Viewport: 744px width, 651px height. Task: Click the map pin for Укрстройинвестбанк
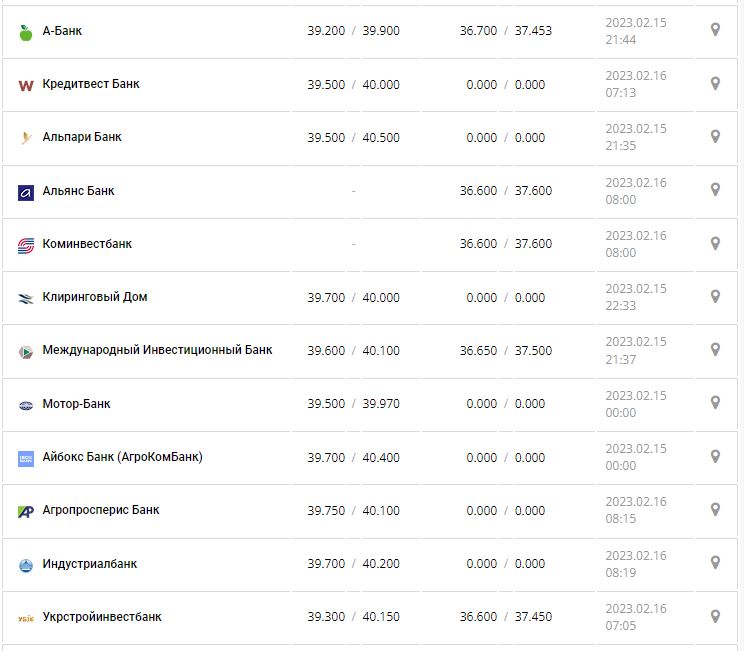(x=715, y=616)
